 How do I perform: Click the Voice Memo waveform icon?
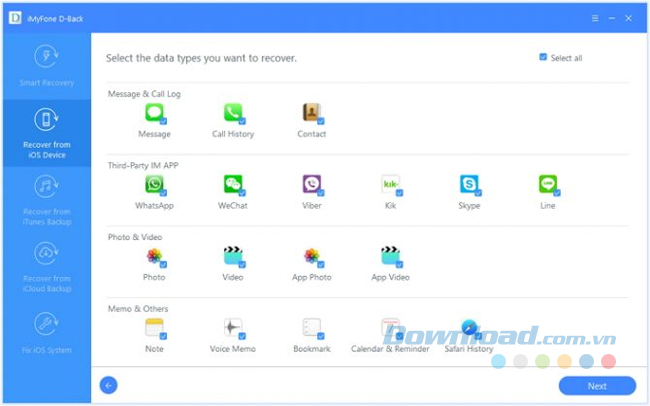[233, 328]
